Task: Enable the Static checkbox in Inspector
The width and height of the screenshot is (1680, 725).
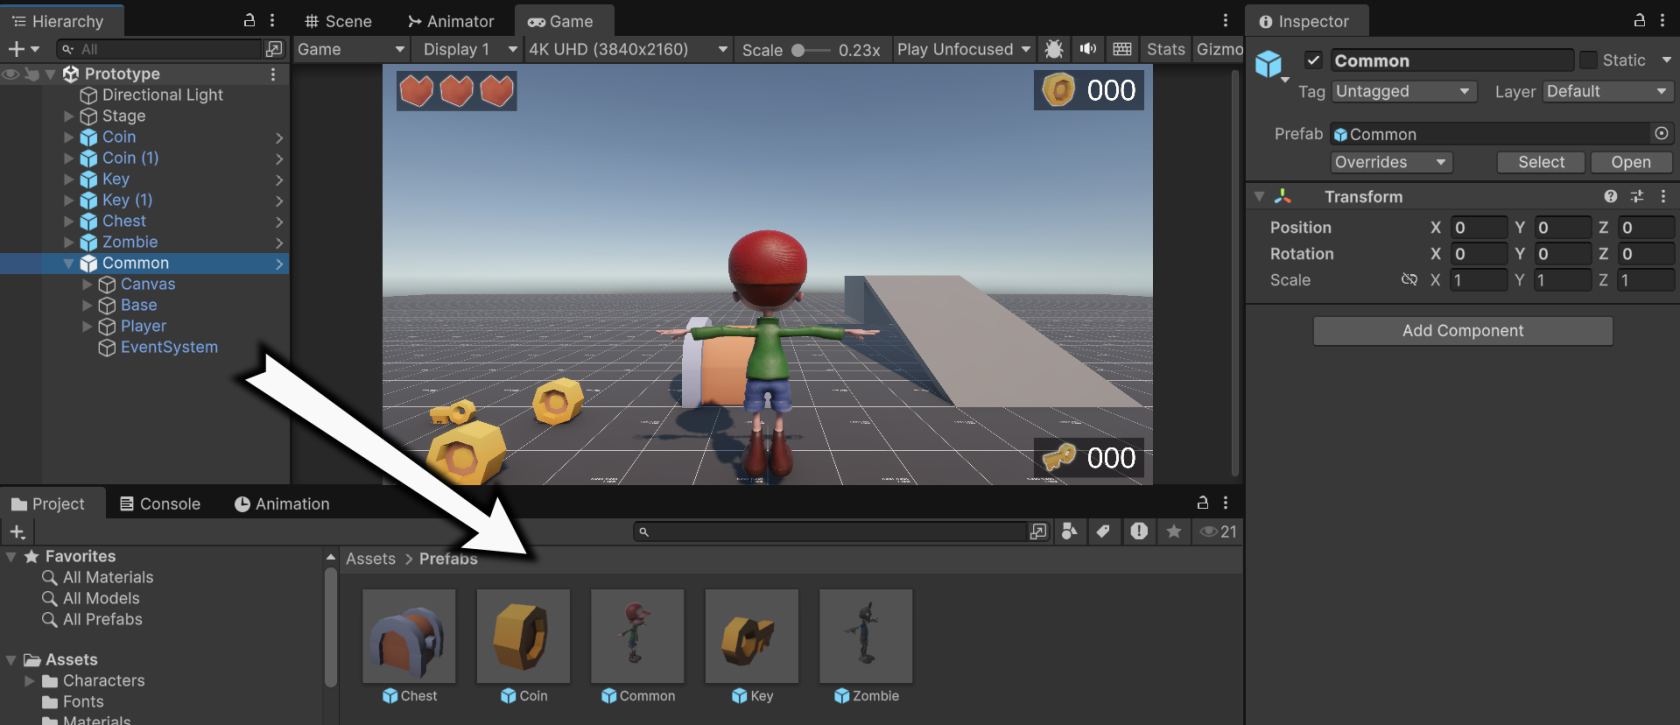Action: (1588, 61)
